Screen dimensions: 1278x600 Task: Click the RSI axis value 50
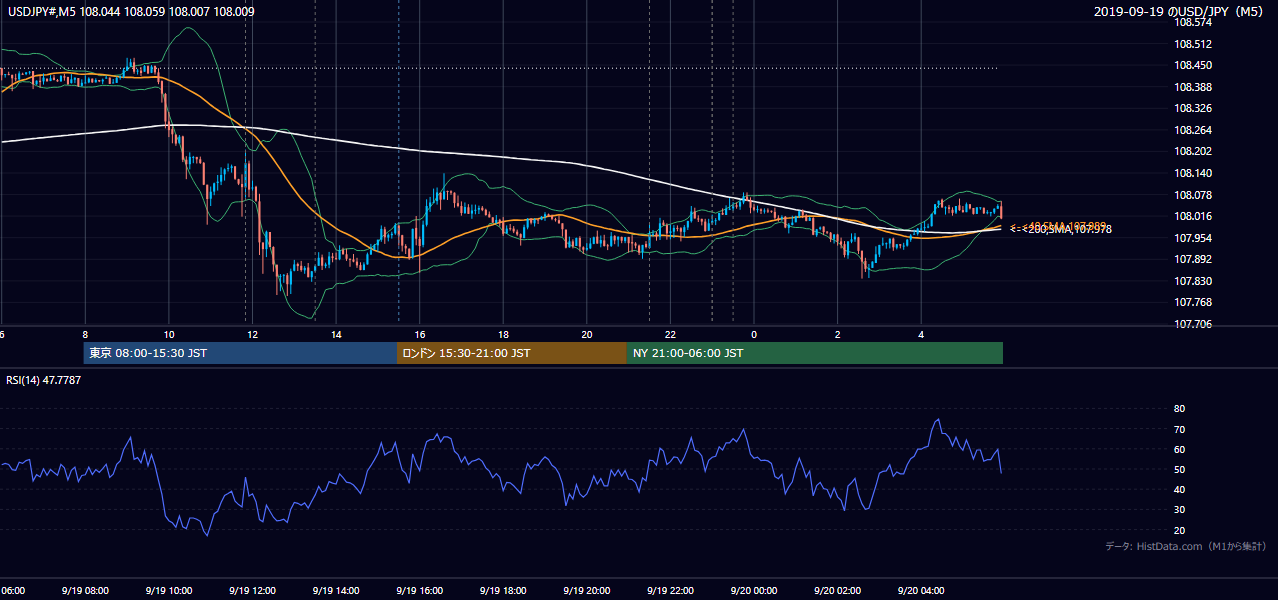point(1179,469)
